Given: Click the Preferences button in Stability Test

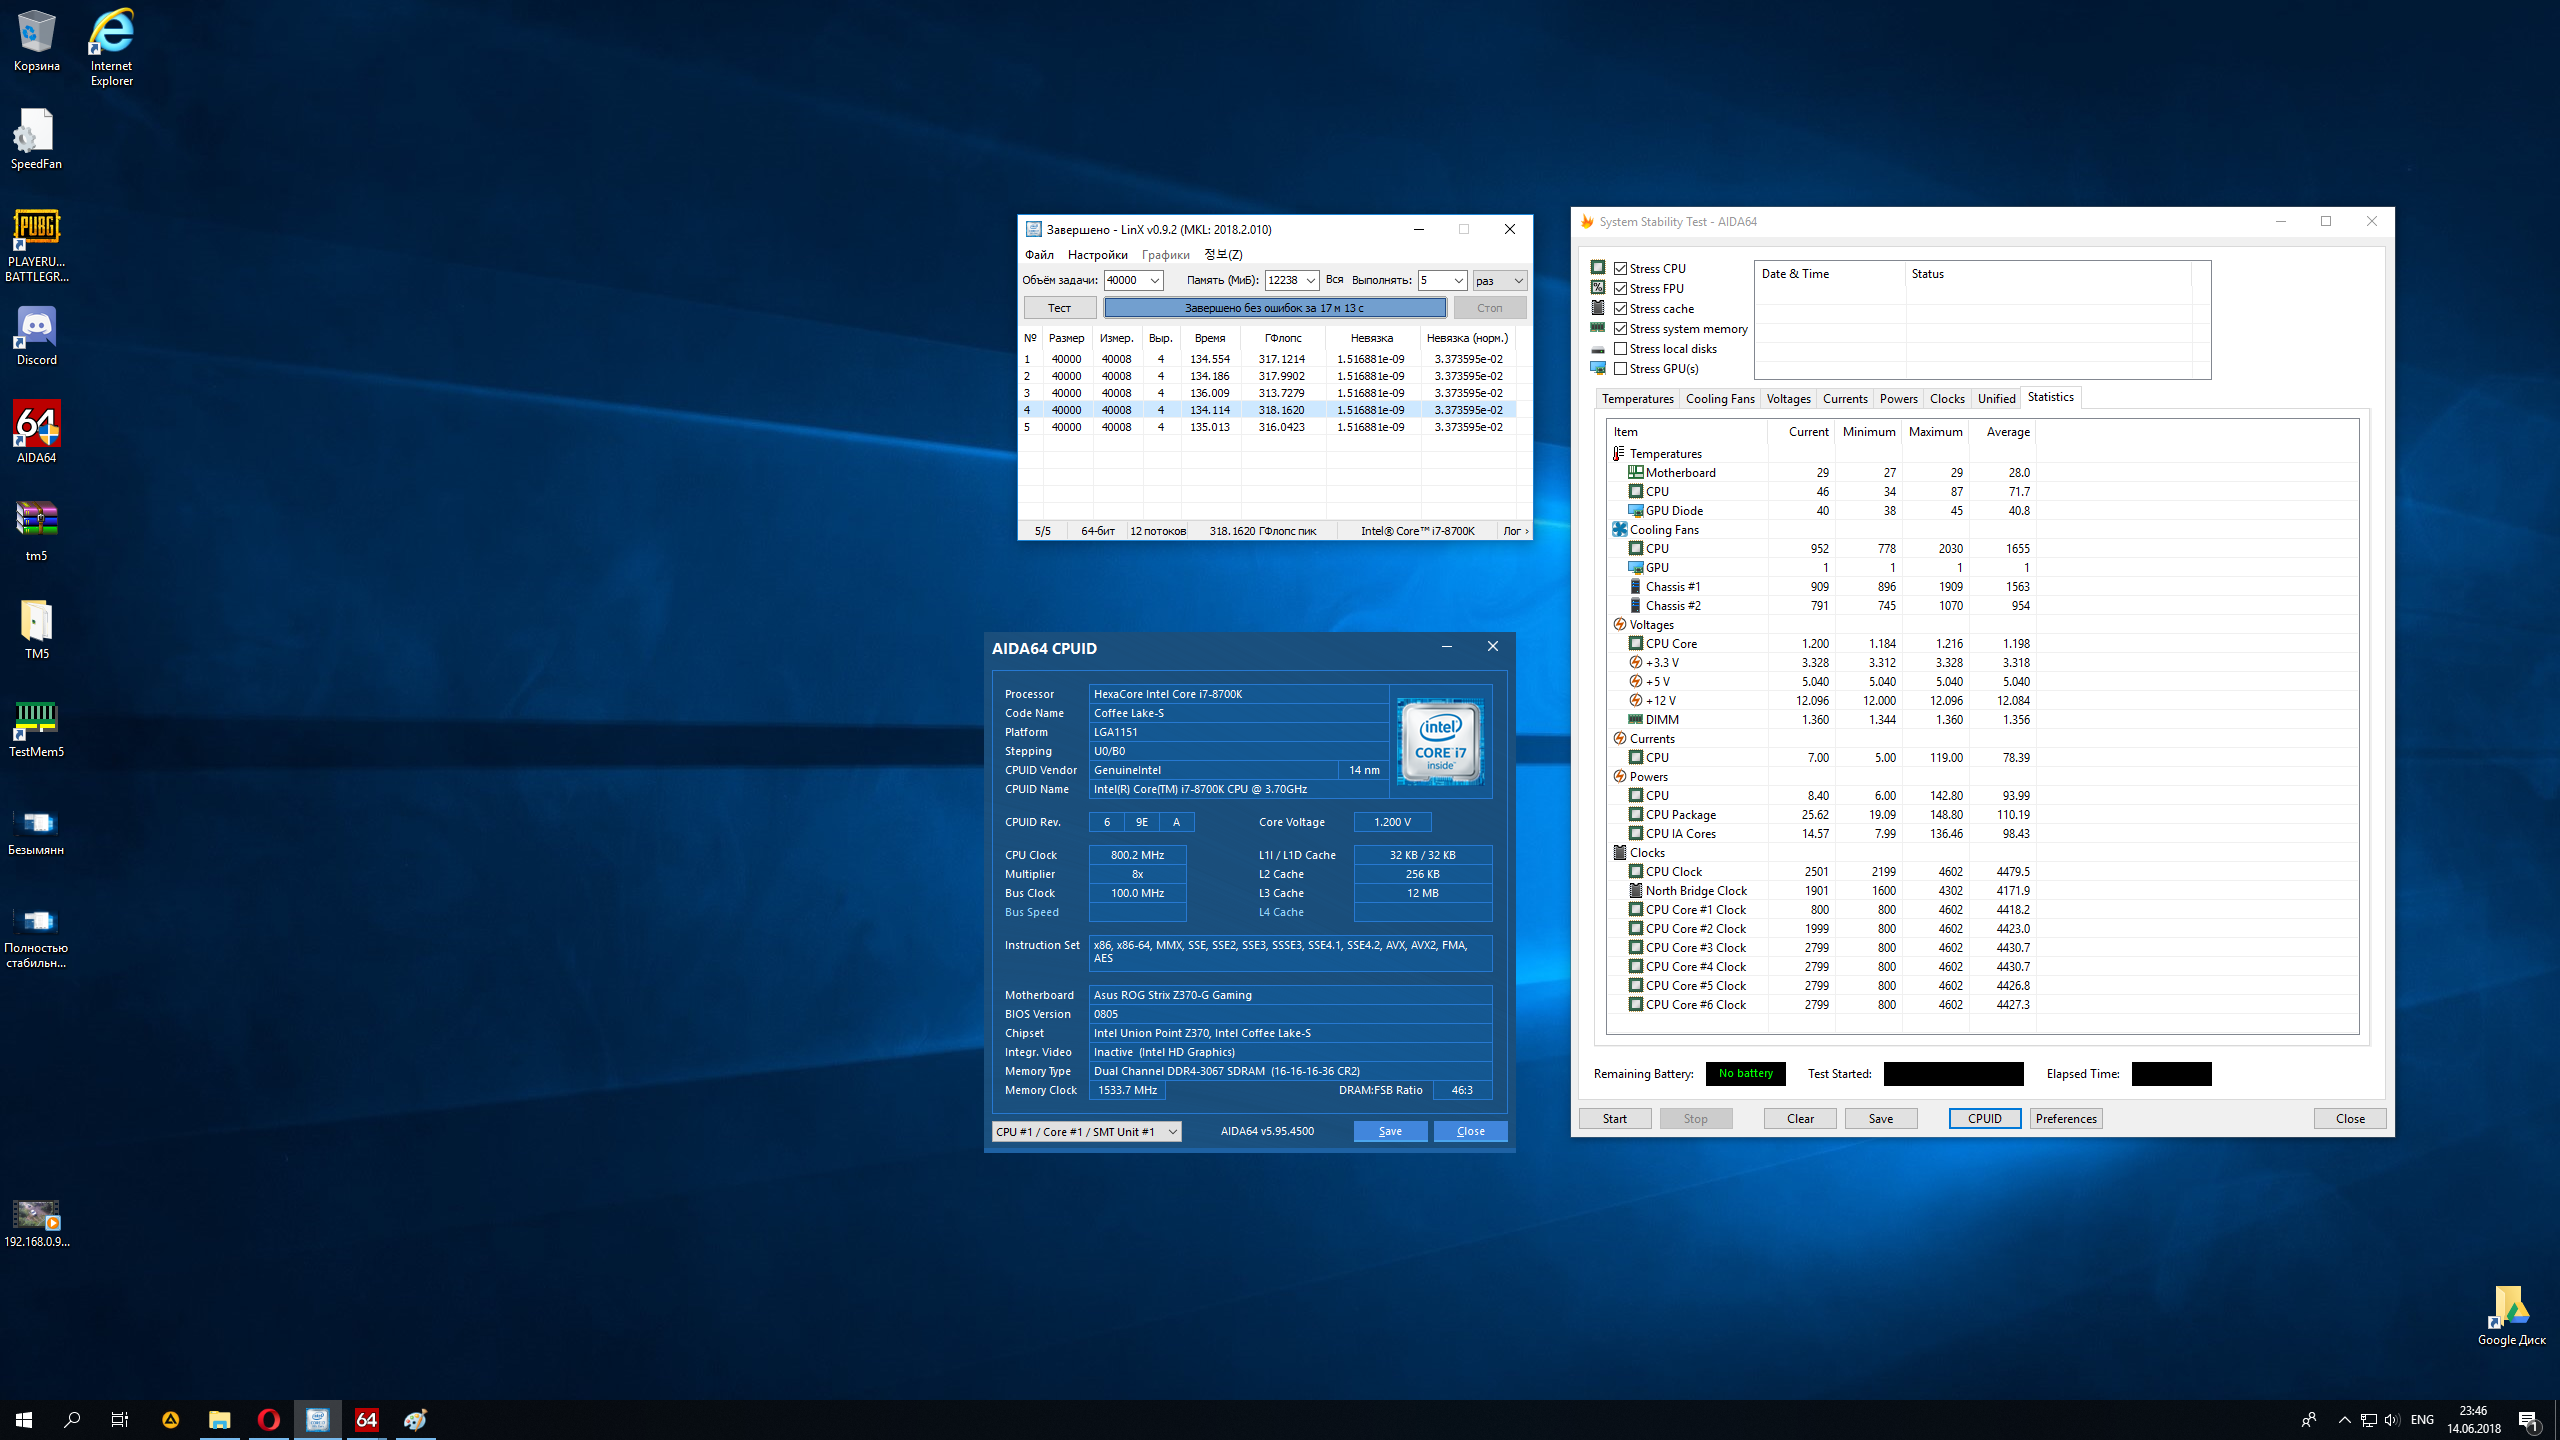Looking at the screenshot, I should tap(2065, 1118).
